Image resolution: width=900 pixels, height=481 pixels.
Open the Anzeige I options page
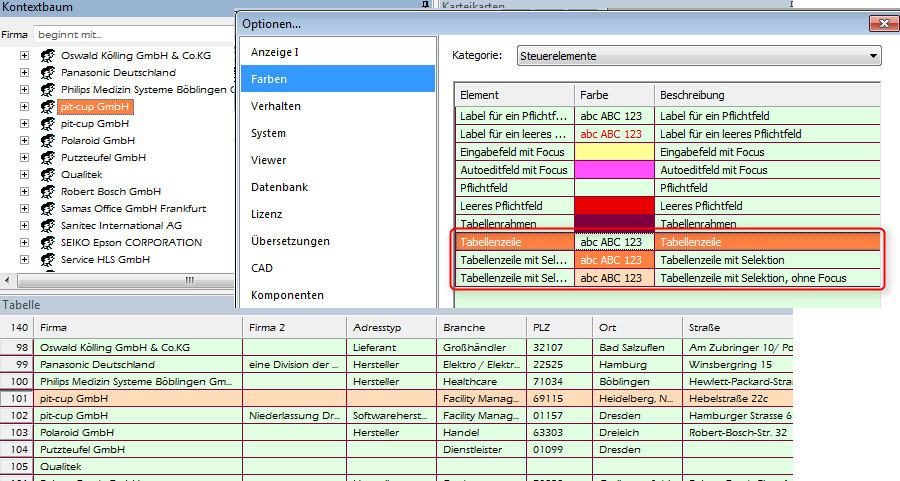(x=338, y=52)
